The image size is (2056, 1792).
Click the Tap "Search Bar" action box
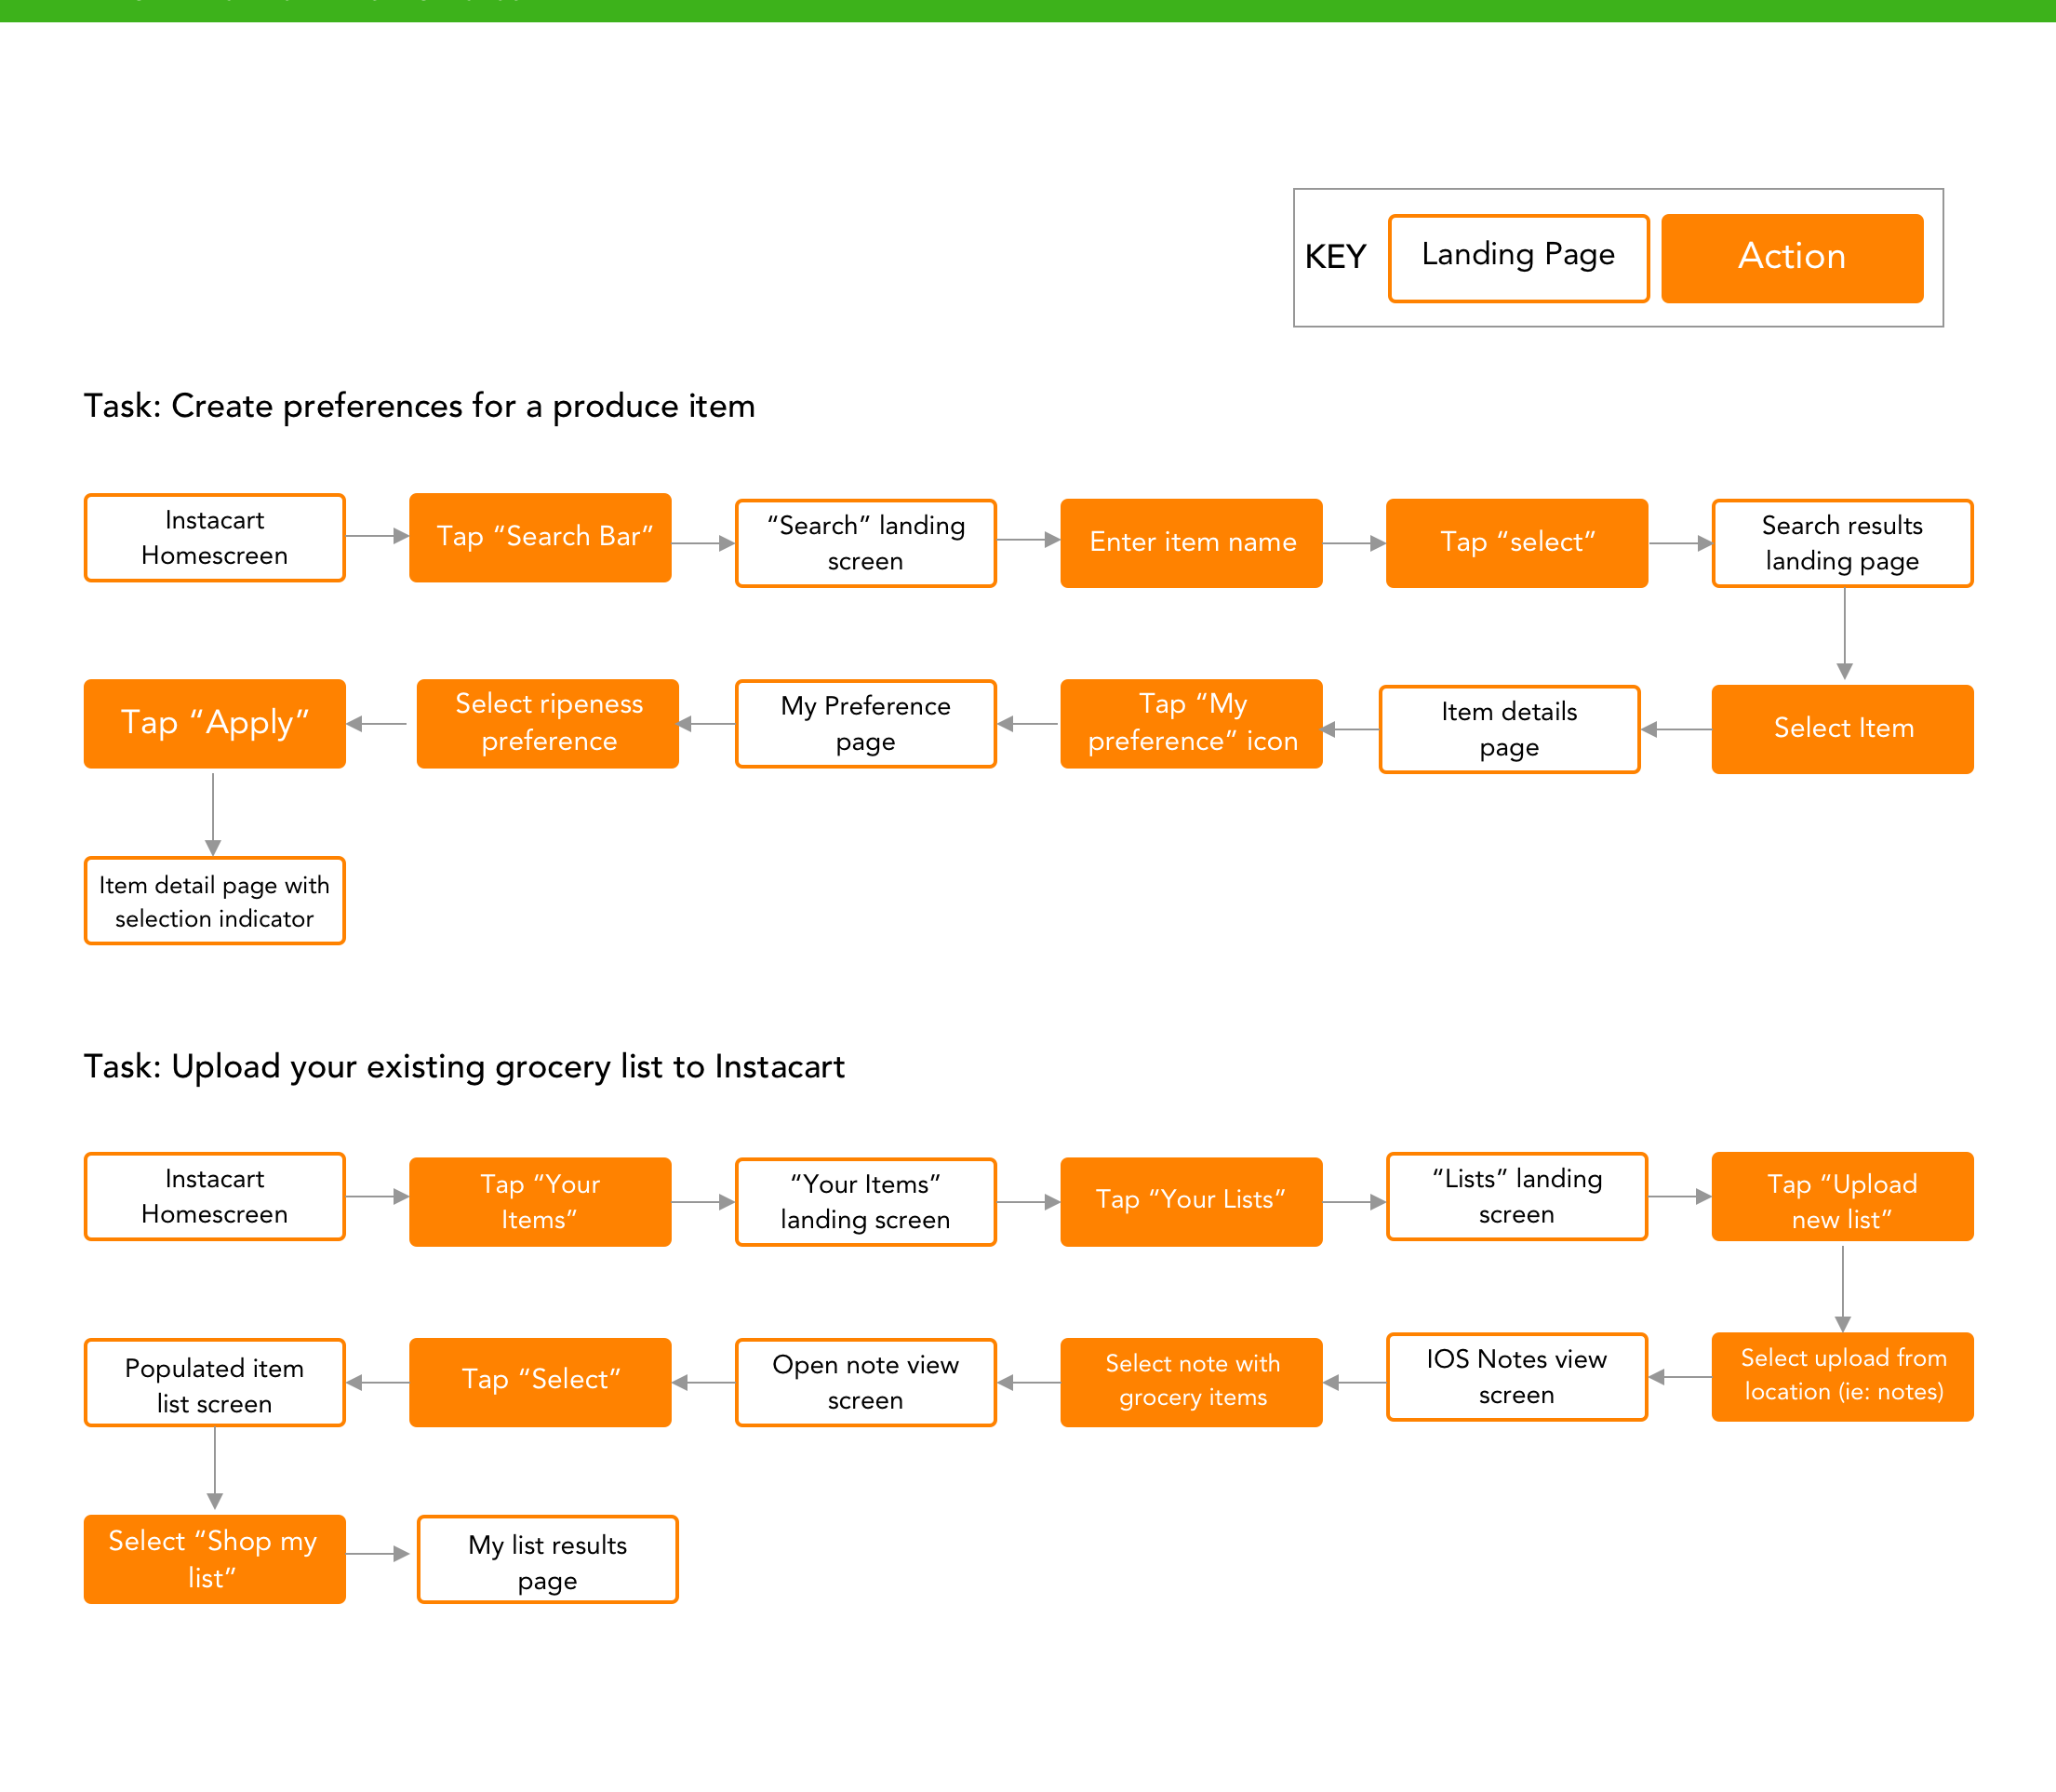click(x=540, y=538)
